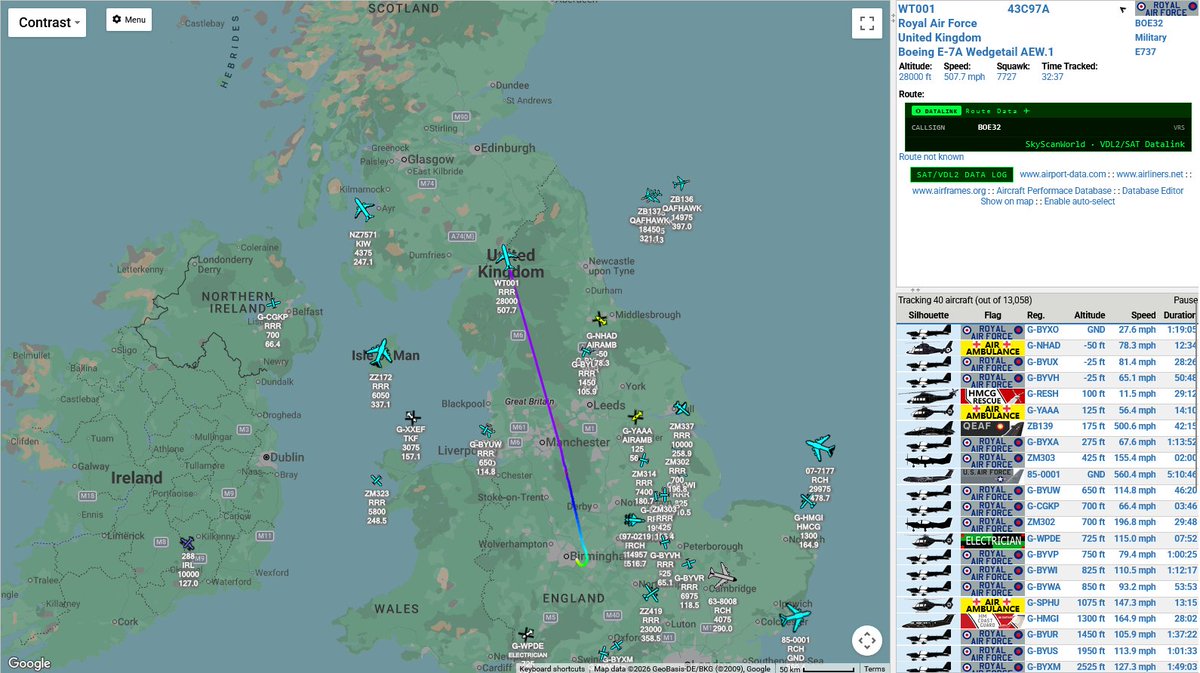Open the Database Editor link
The width and height of the screenshot is (1200, 673).
click(1152, 190)
